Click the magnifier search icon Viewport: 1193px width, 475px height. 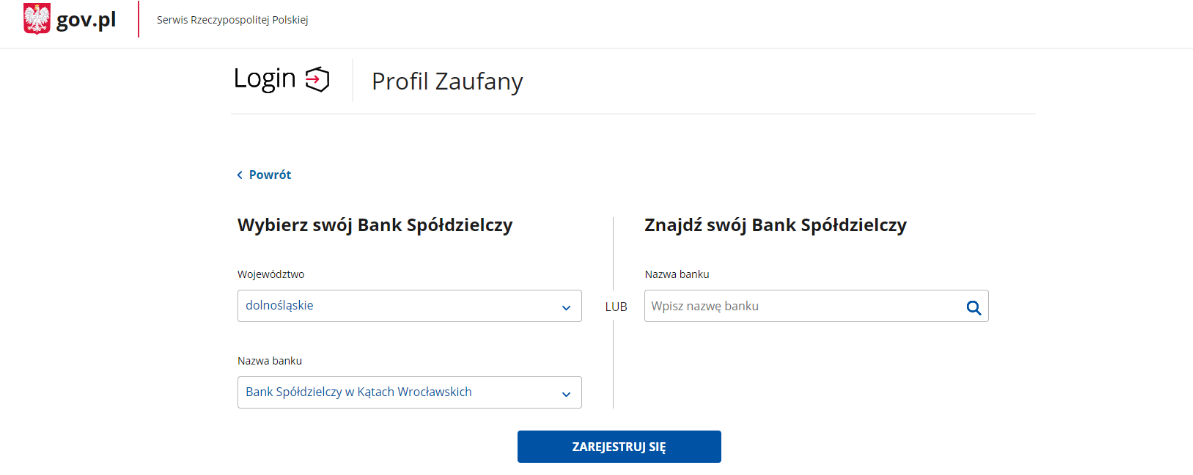click(973, 308)
